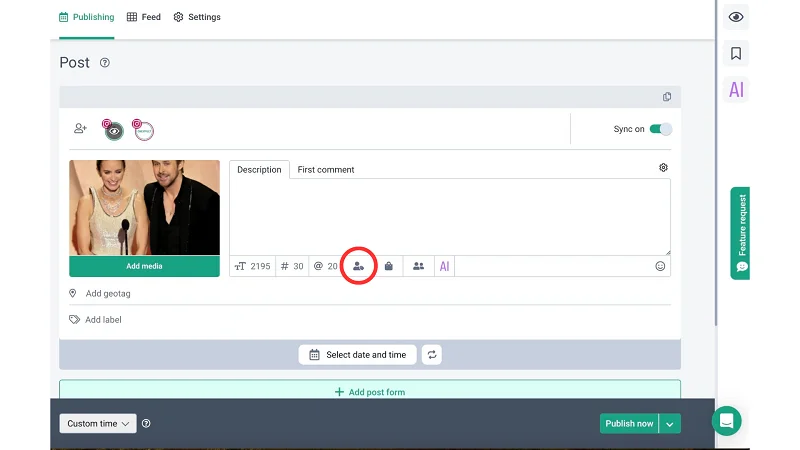
Task: Click the repeat post icon
Action: pos(431,355)
